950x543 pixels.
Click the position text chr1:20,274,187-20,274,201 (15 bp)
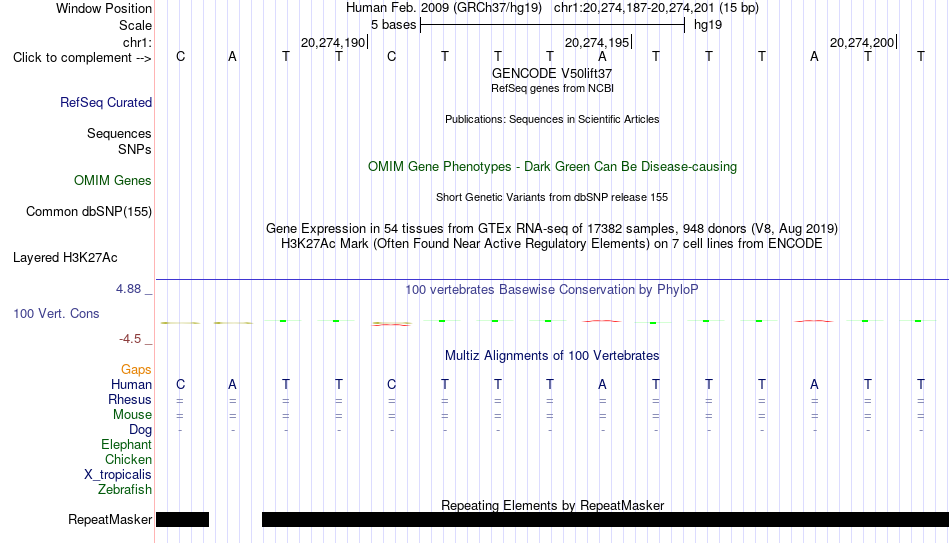[x=656, y=8]
